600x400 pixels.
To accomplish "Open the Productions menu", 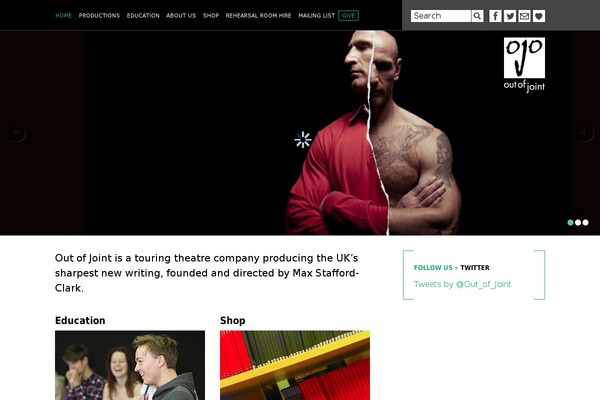I will (99, 16).
